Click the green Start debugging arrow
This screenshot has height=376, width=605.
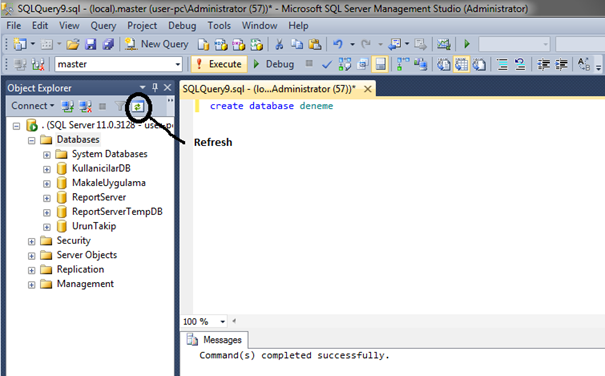pyautogui.click(x=467, y=44)
